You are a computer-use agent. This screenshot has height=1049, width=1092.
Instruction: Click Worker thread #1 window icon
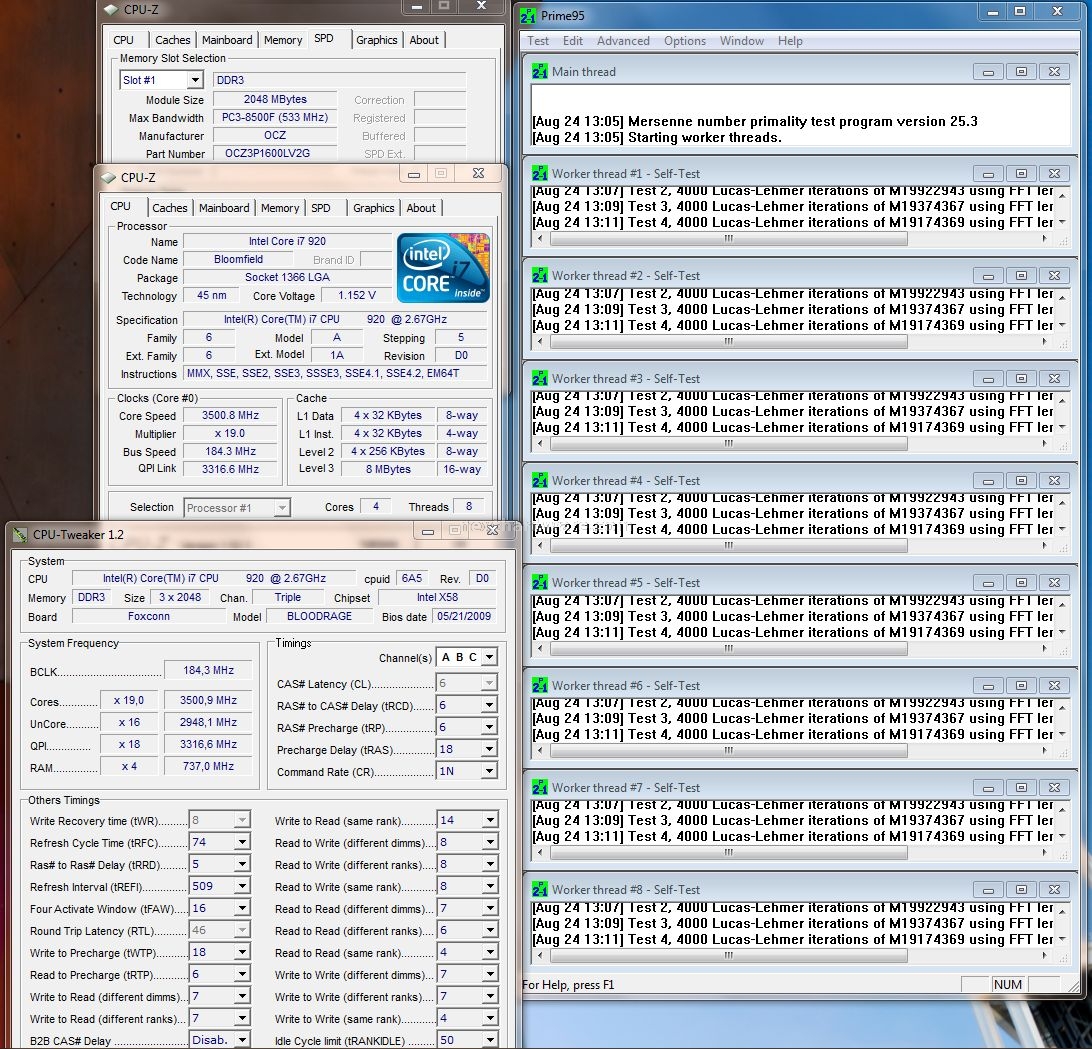(x=540, y=173)
